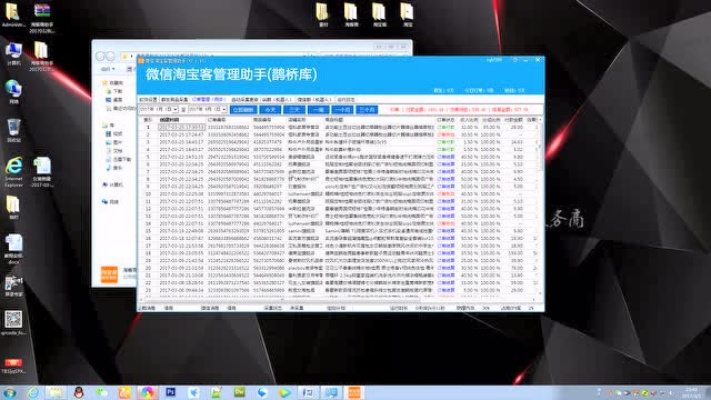This screenshot has height=400, width=711.
Task: Open File Explorer from the taskbar
Action: tap(56, 393)
